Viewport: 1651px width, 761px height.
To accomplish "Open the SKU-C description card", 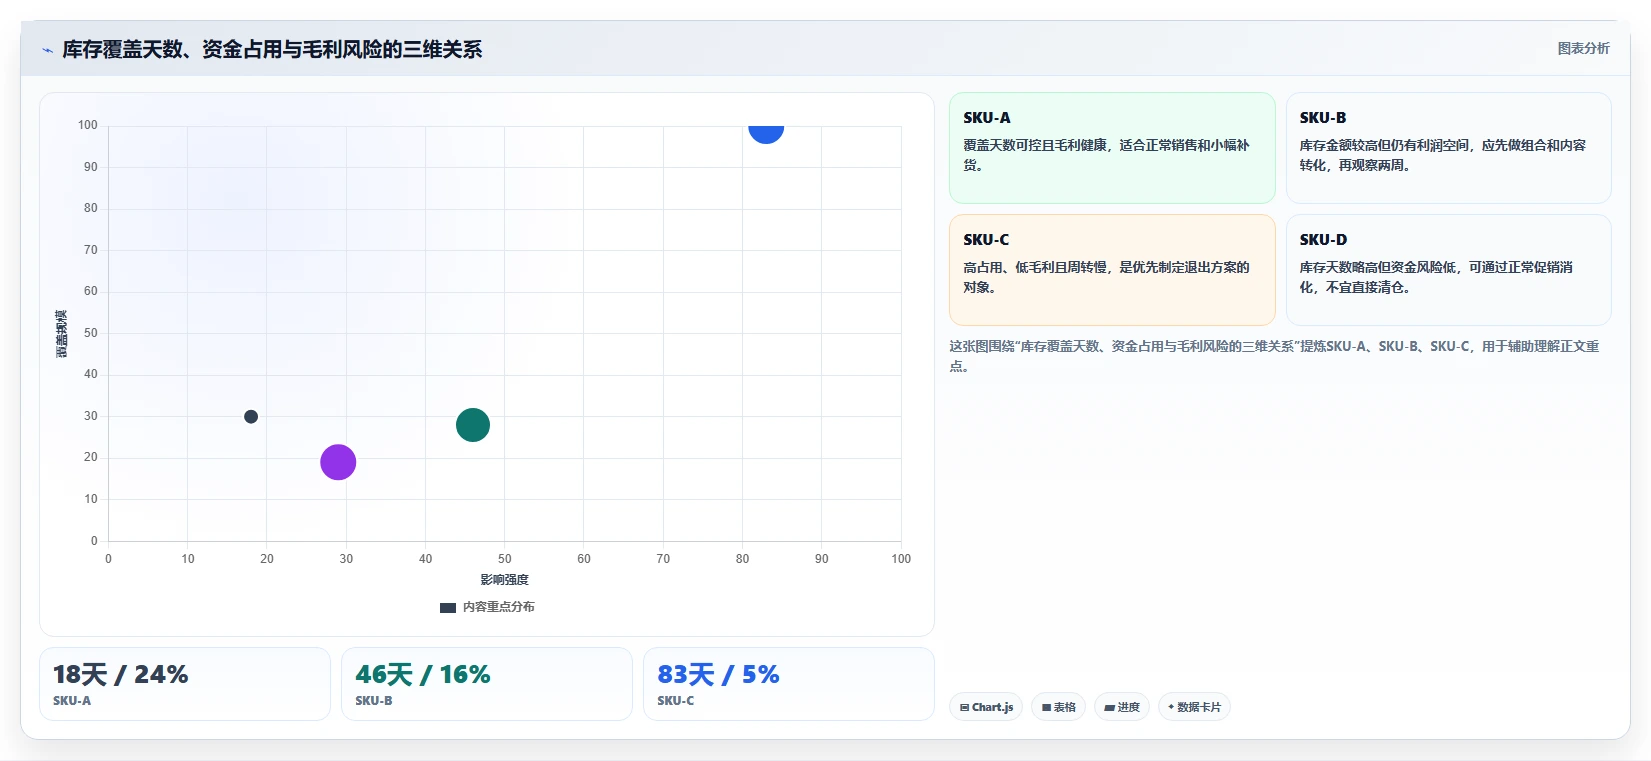I will tap(1112, 270).
